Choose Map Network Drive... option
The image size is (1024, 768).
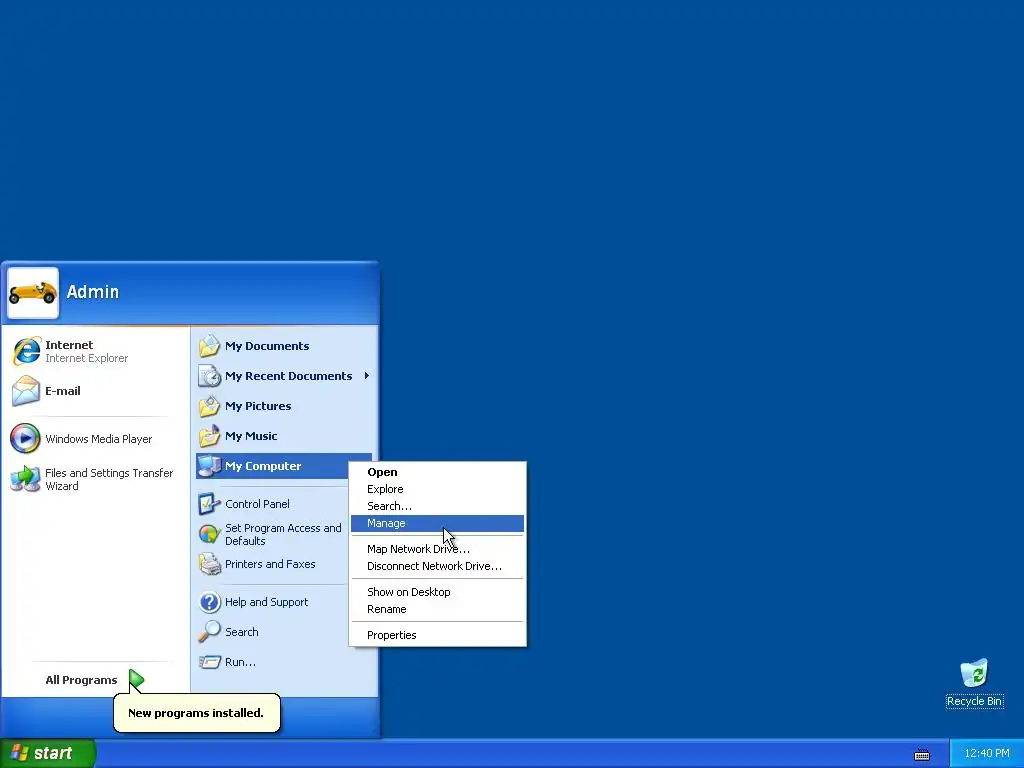pos(437,549)
